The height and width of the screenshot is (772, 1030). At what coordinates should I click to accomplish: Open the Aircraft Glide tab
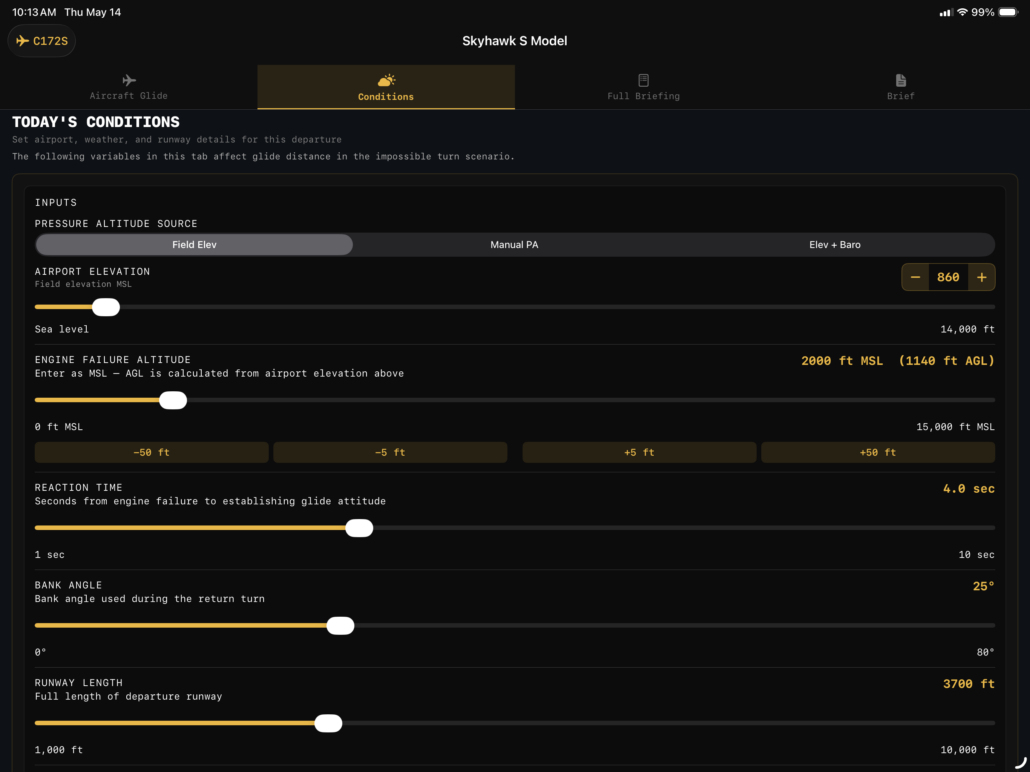click(x=129, y=87)
